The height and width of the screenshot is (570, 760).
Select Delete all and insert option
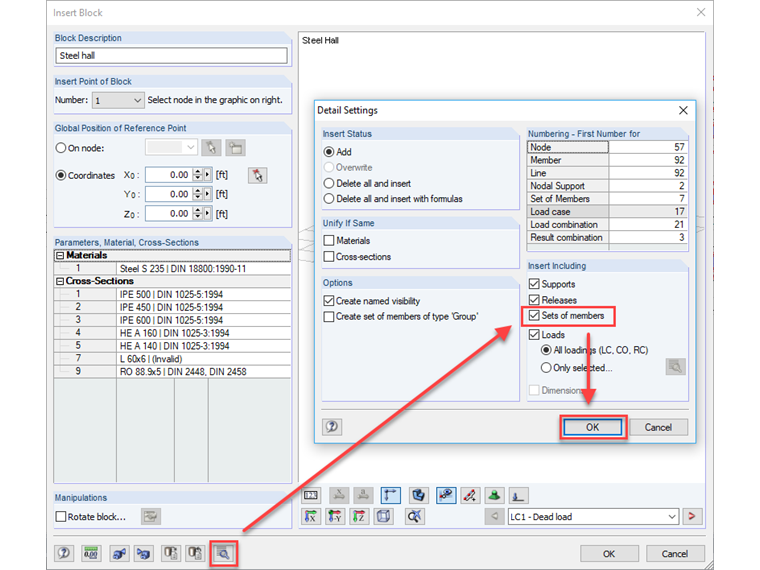click(329, 183)
